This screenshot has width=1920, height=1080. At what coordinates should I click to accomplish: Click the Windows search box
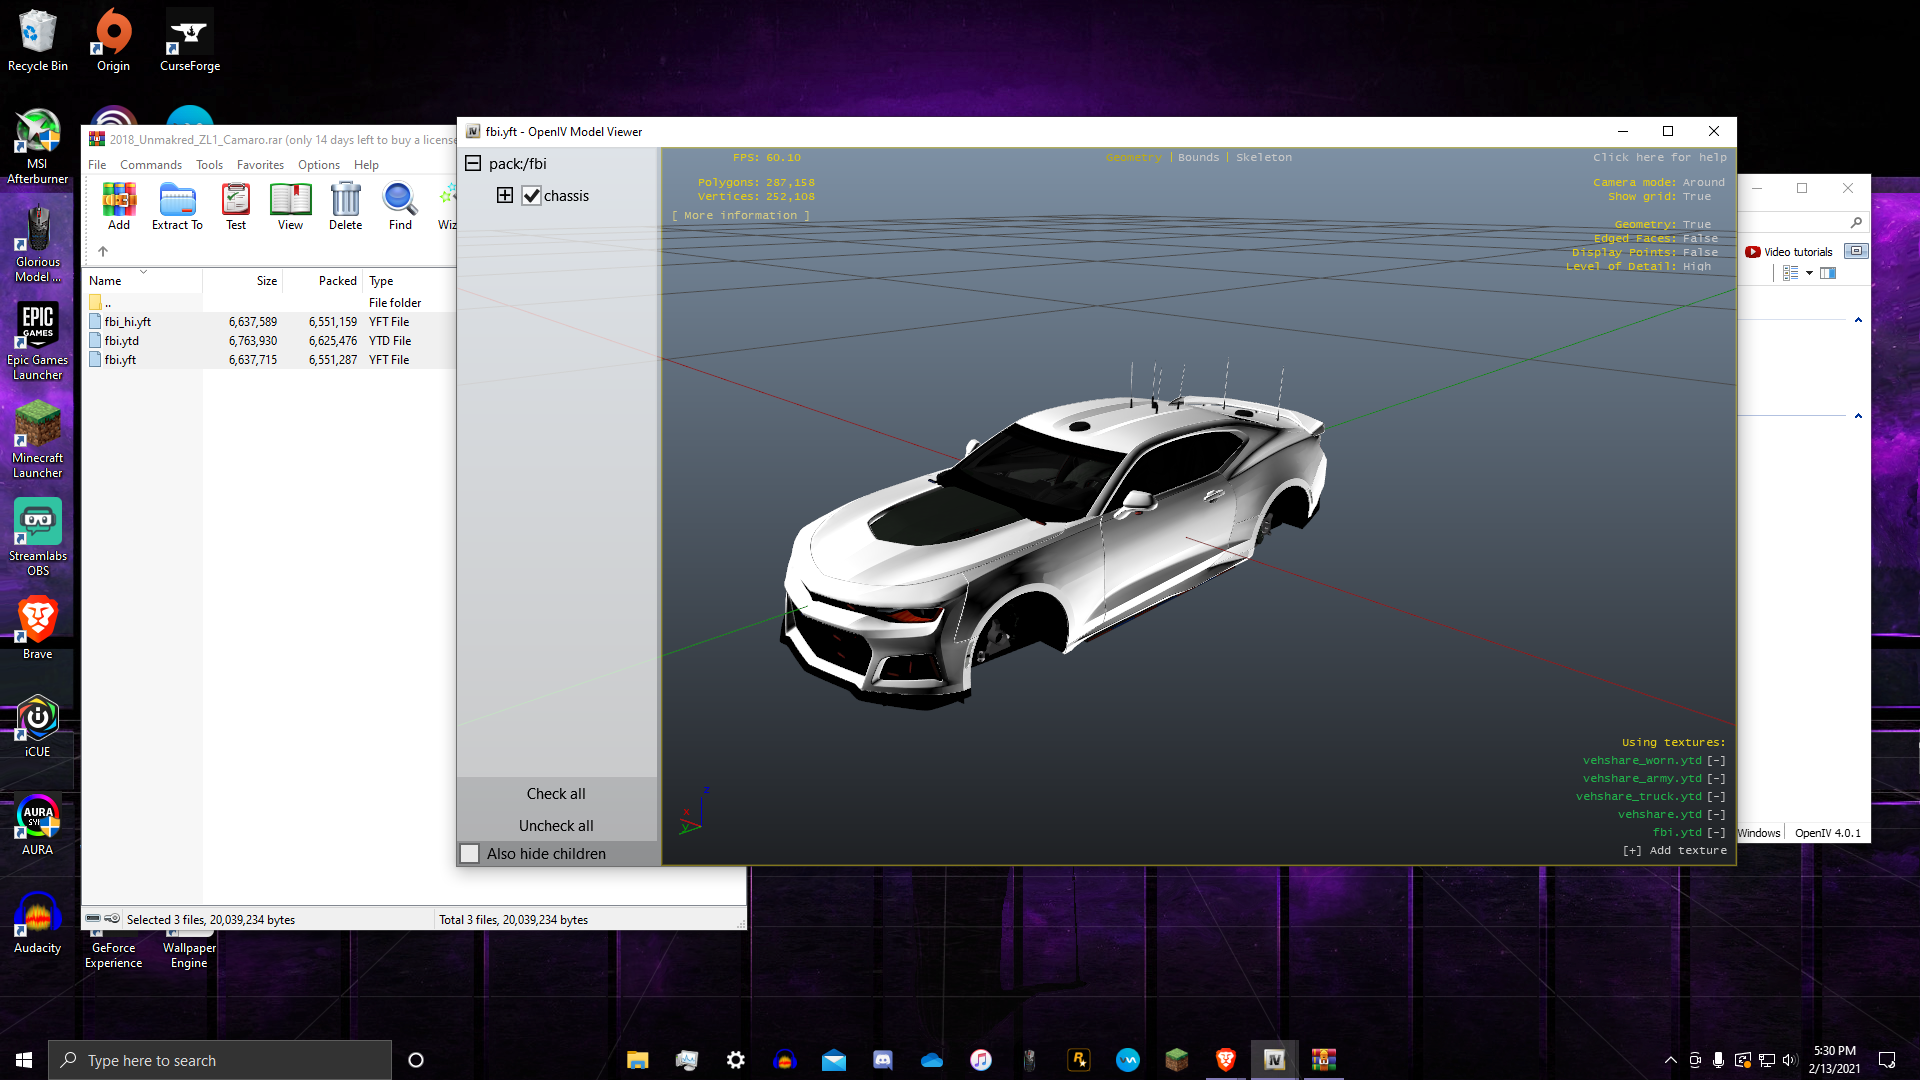pos(220,1060)
